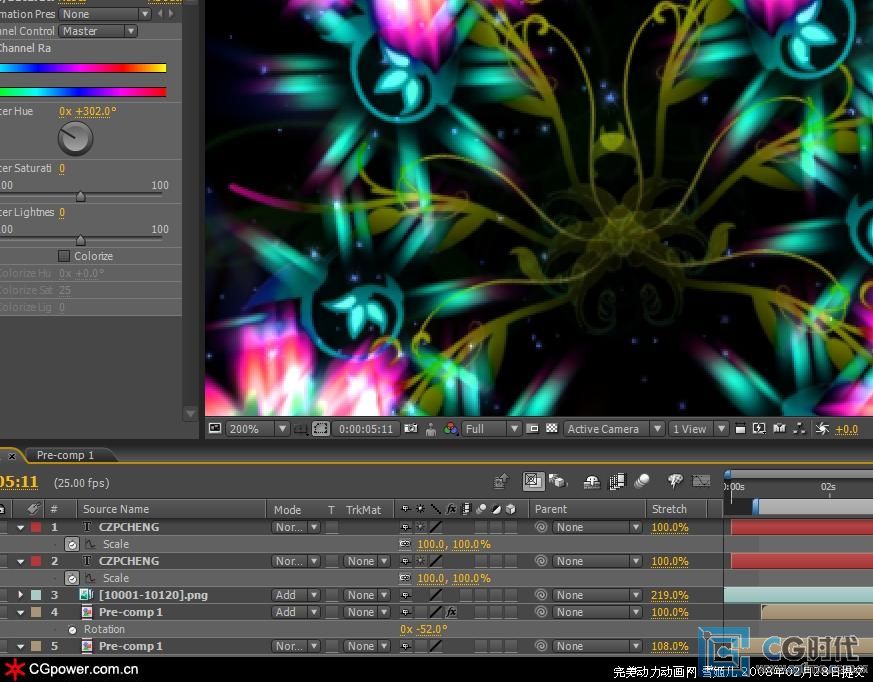This screenshot has width=873, height=682.
Task: Open the Full resolution dropdown
Action: coord(492,429)
